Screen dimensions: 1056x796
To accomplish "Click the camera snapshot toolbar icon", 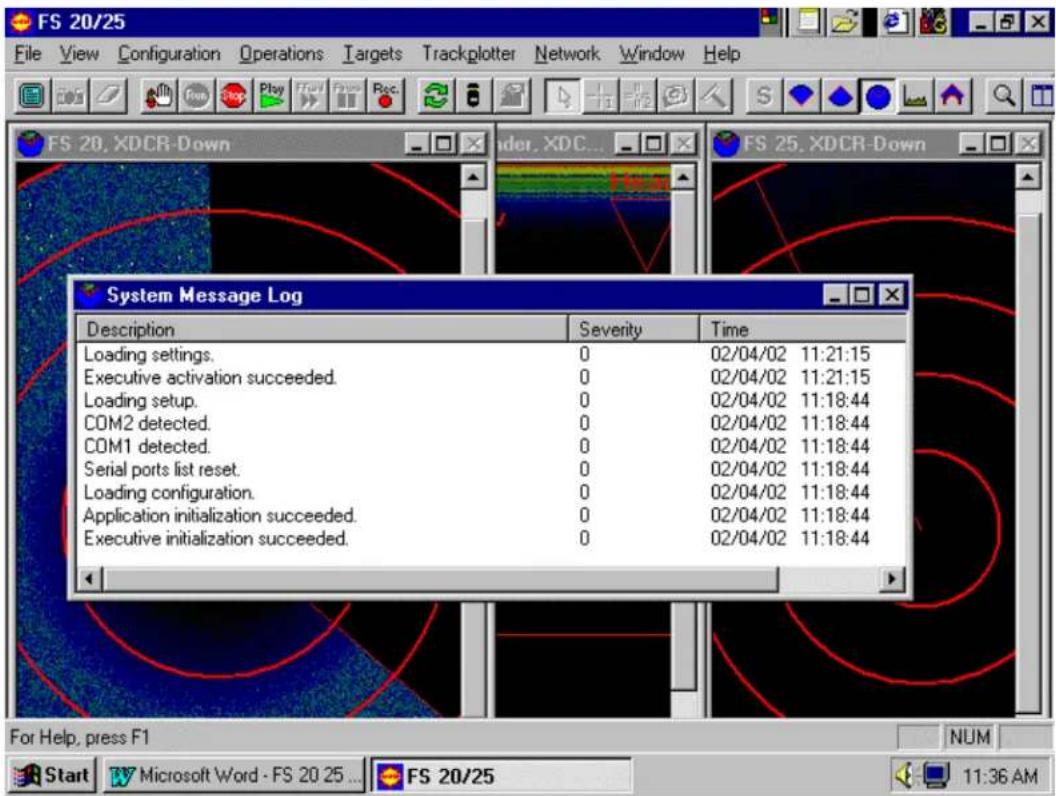I will (x=70, y=96).
